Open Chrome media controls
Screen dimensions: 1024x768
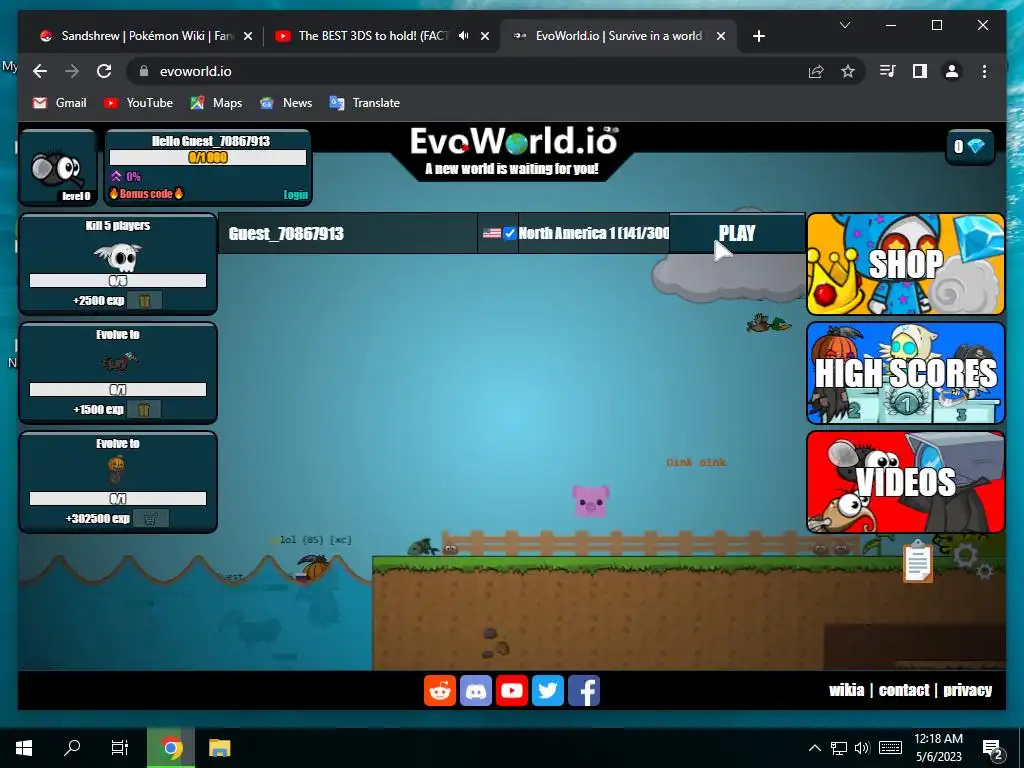[x=888, y=71]
